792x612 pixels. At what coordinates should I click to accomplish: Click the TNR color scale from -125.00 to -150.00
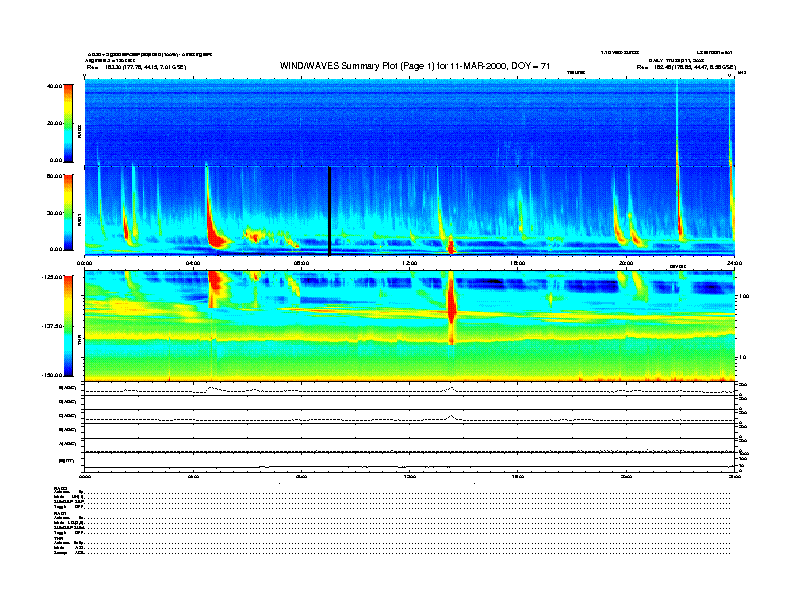68,326
